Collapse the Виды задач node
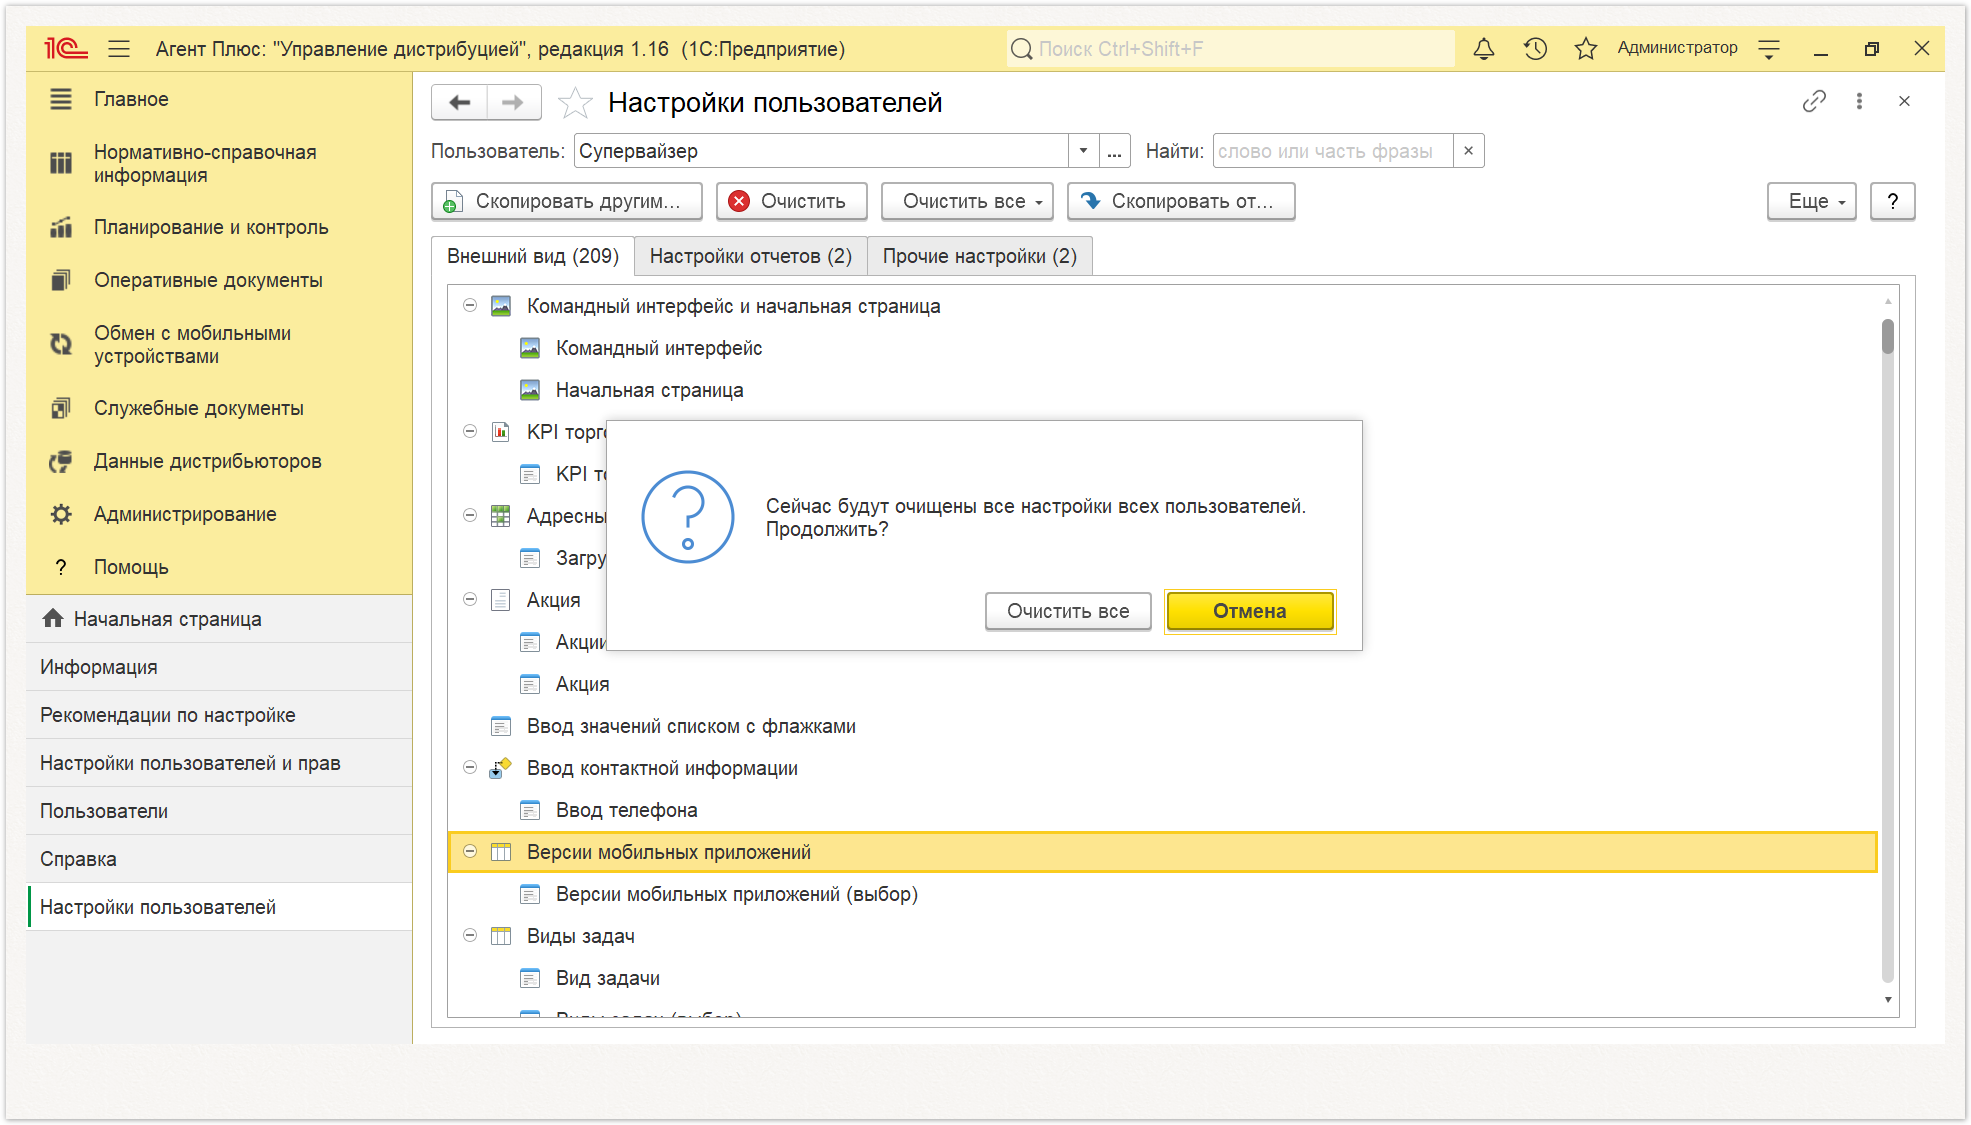 470,936
